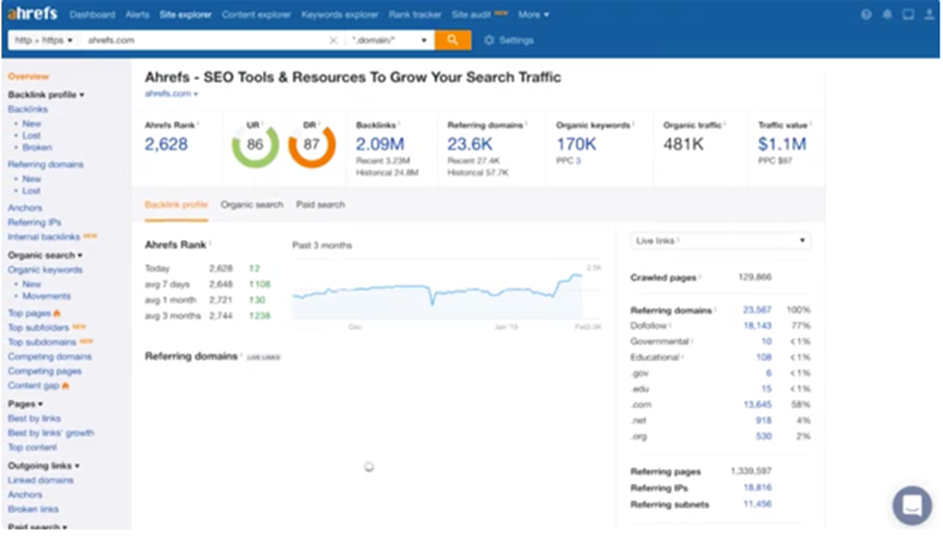The image size is (943, 546).
Task: Open Referring IPs in the sidebar
Action: pyautogui.click(x=34, y=222)
